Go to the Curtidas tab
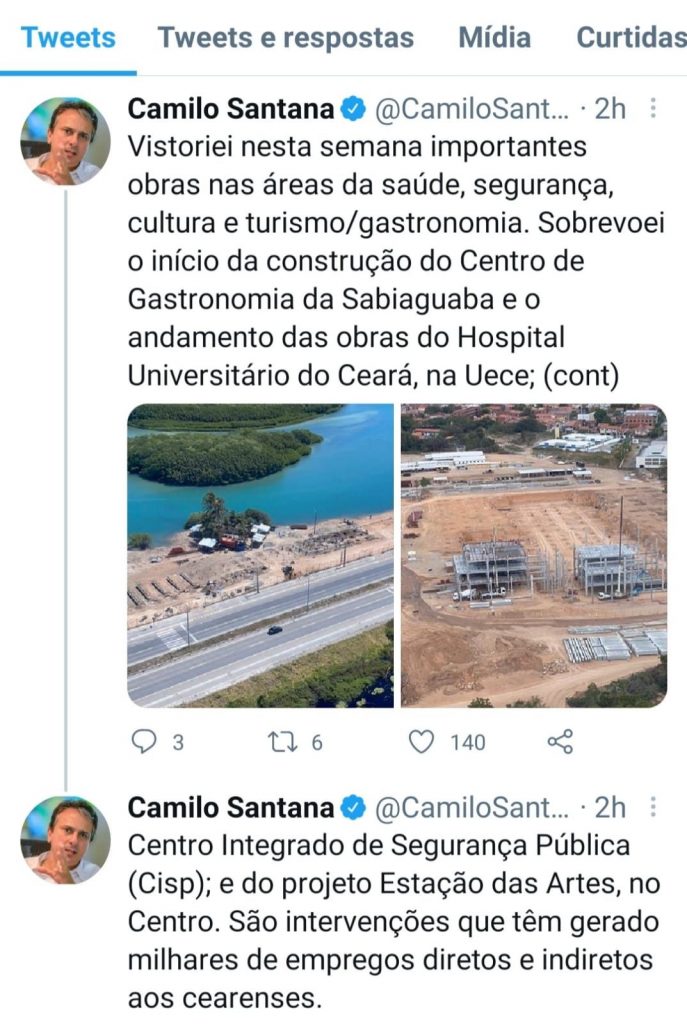Image resolution: width=687 pixels, height=1024 pixels. click(x=630, y=38)
